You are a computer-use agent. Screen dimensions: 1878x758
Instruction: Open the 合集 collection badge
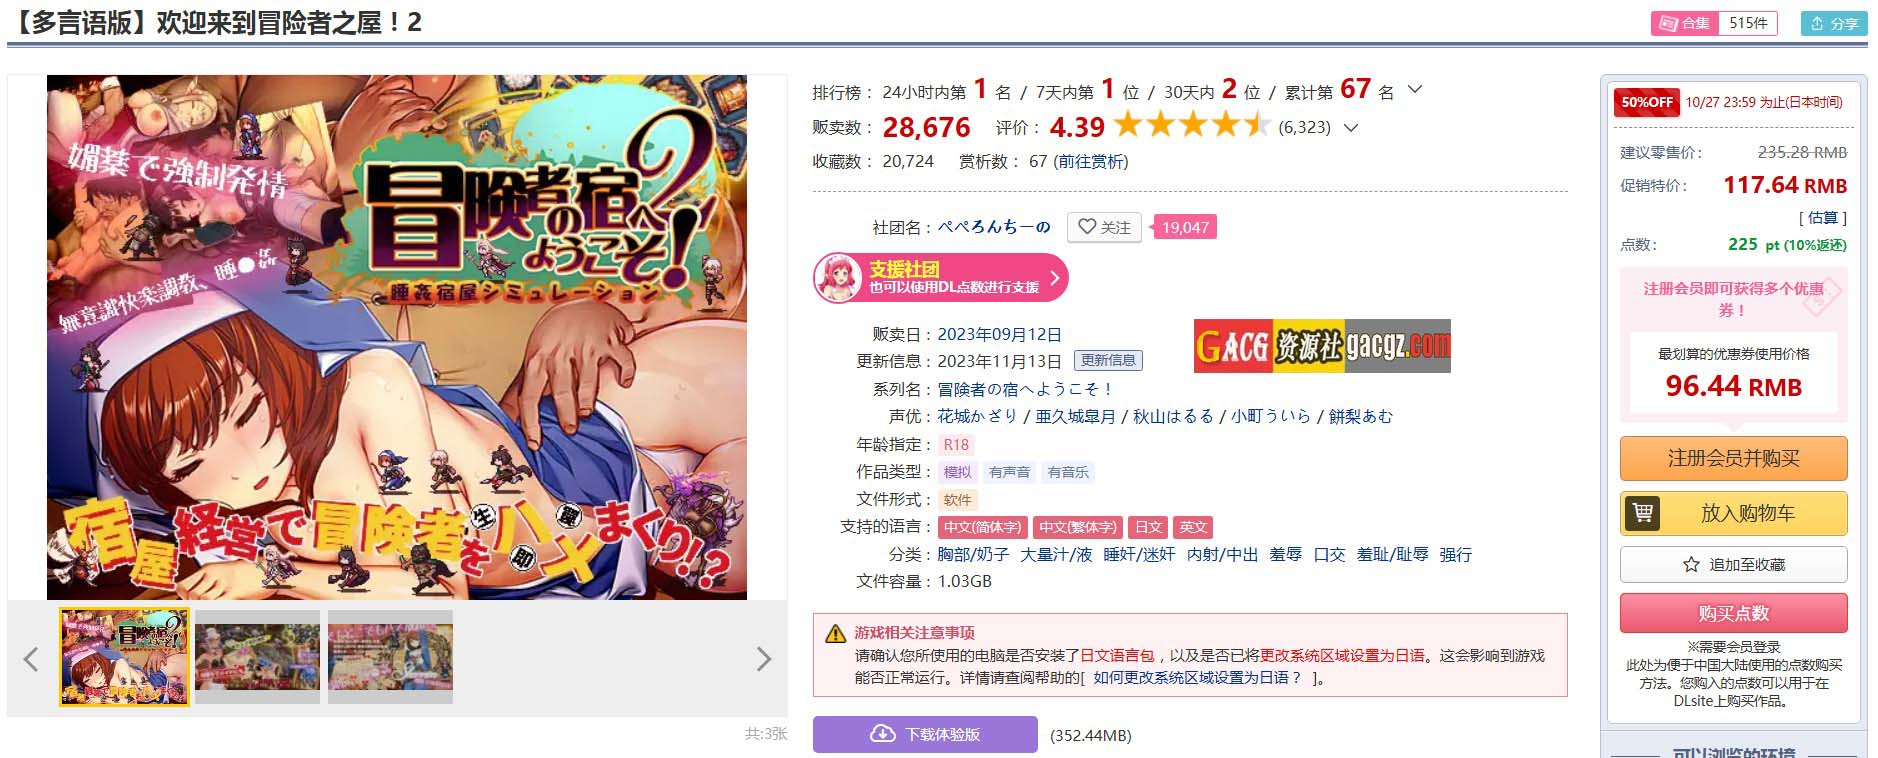[x=1714, y=23]
